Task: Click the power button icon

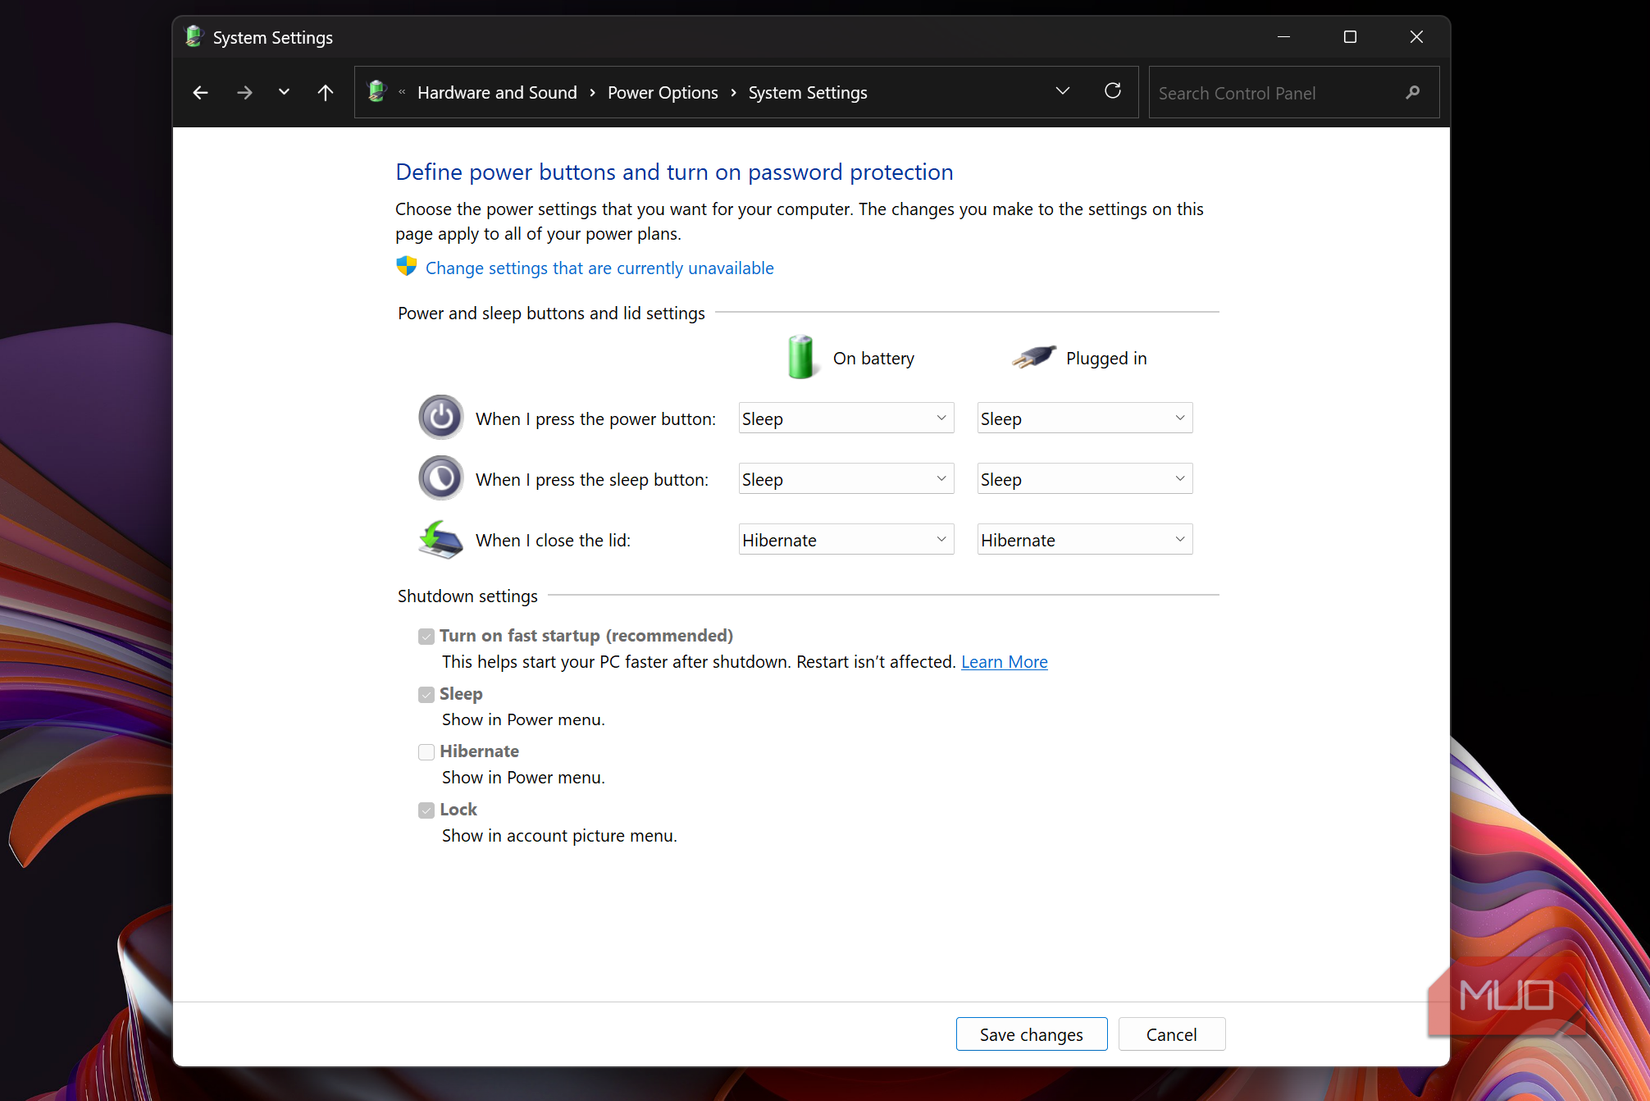Action: point(440,418)
